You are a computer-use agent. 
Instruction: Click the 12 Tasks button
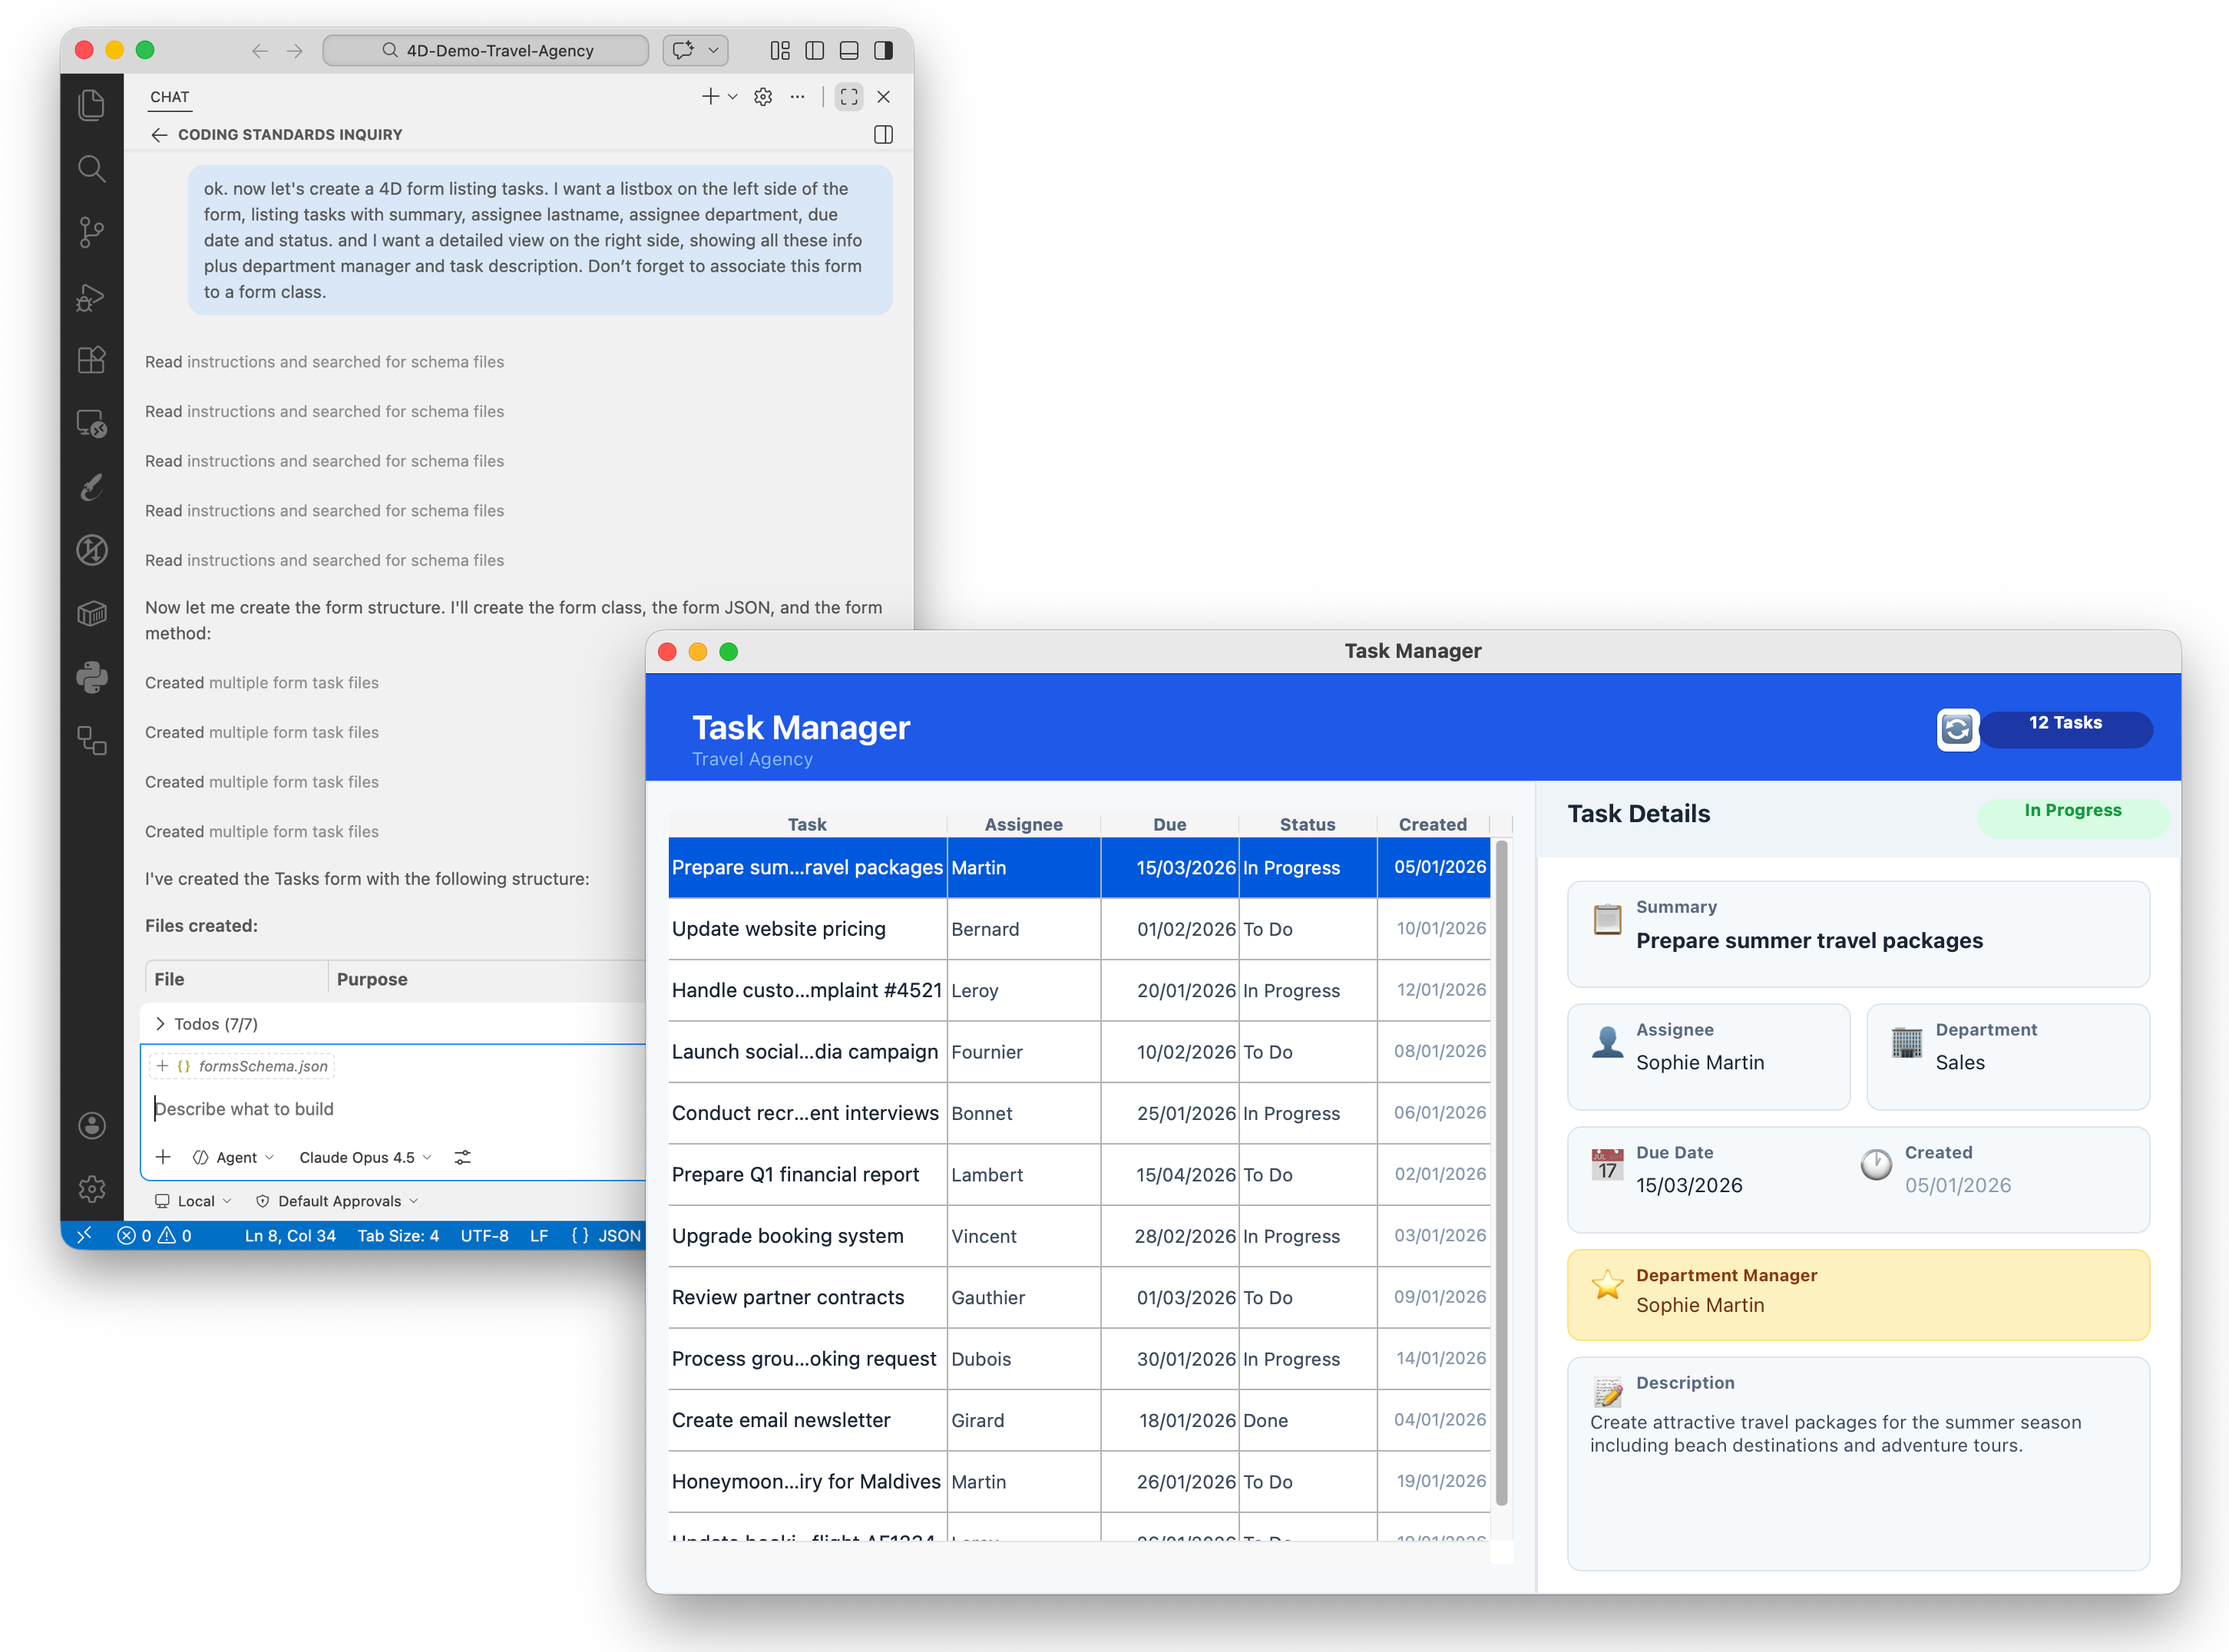[x=2065, y=729]
